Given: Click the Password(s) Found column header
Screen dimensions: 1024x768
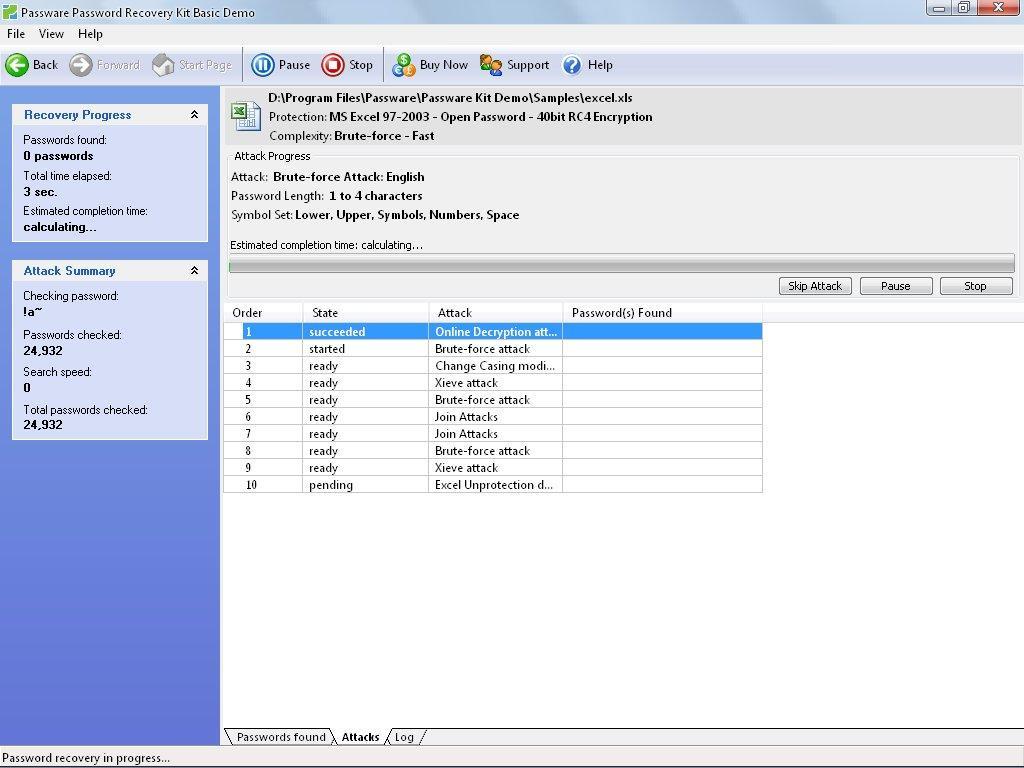Looking at the screenshot, I should 662,313.
